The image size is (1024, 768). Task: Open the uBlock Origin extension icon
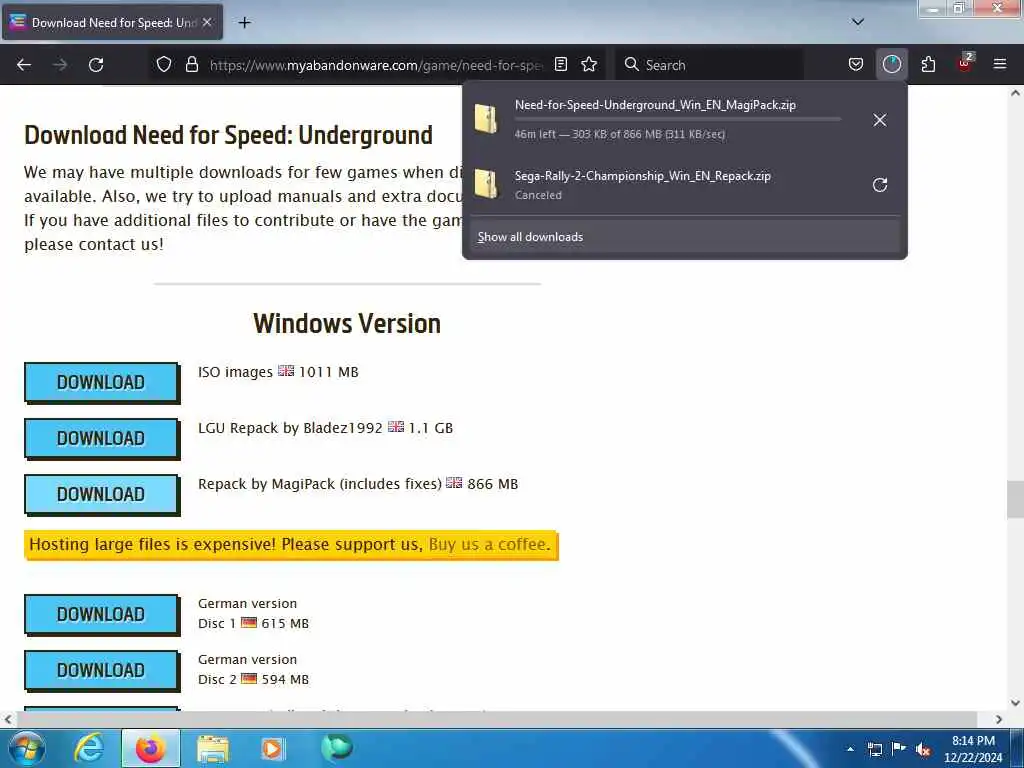tap(965, 63)
